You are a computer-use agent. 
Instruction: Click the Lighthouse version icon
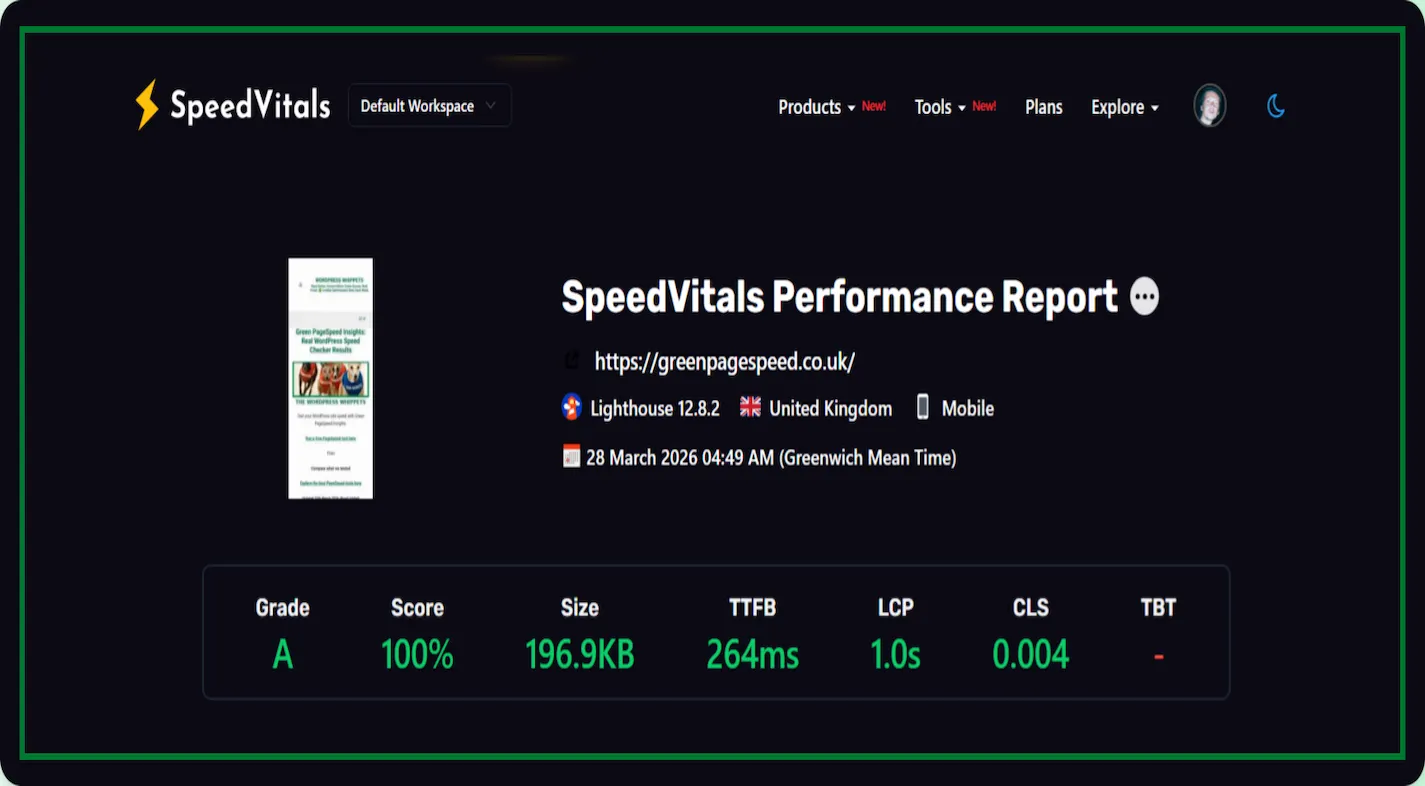click(571, 407)
